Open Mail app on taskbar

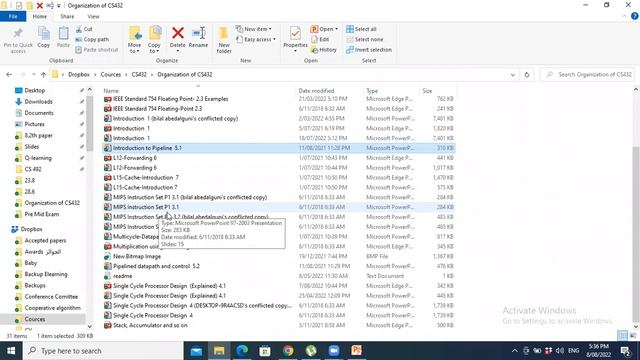pyautogui.click(x=196, y=351)
